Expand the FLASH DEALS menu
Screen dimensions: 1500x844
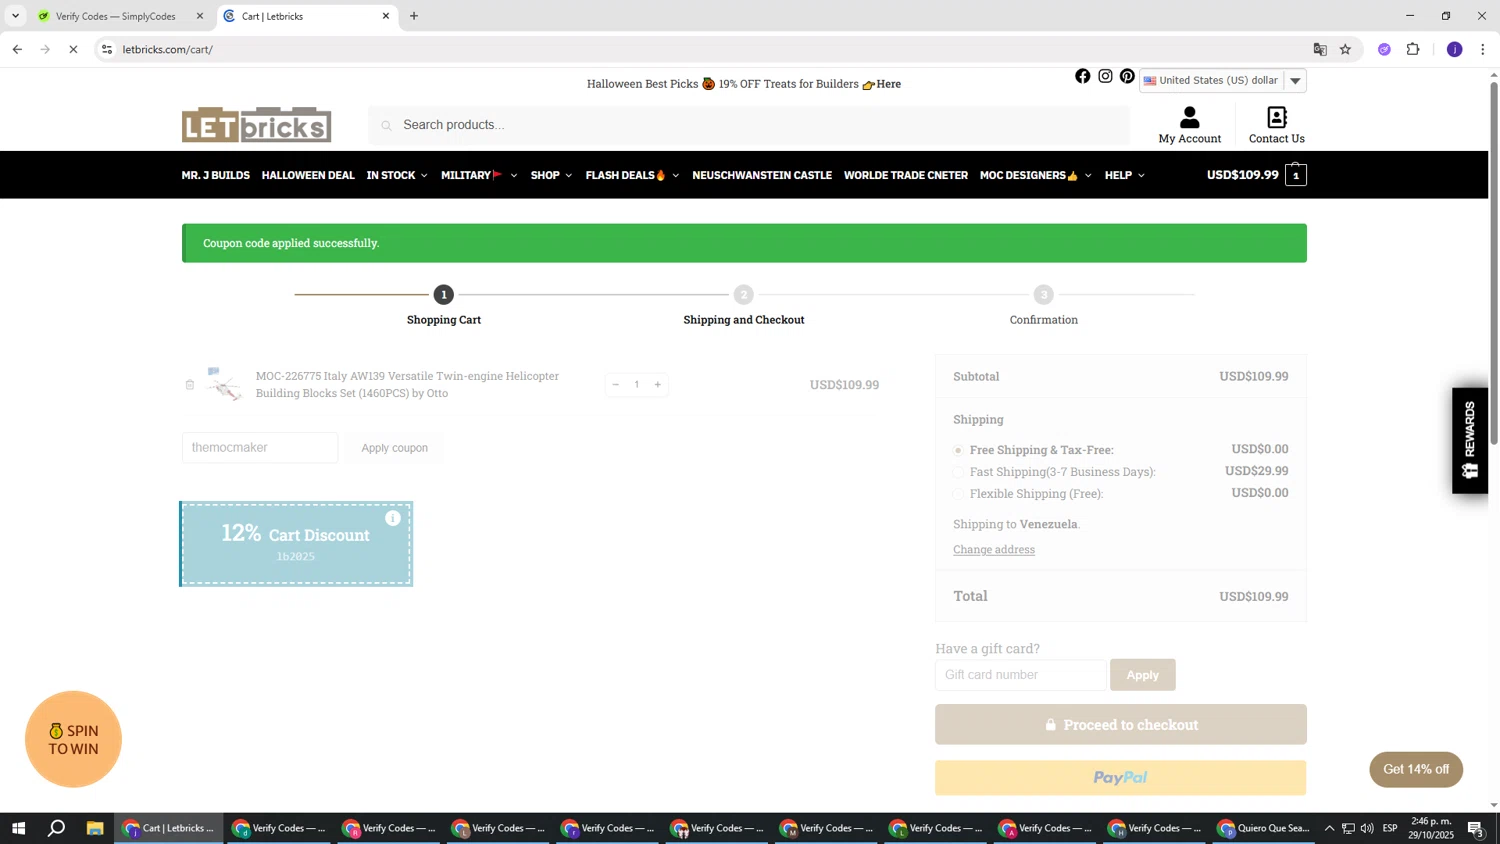coord(632,175)
